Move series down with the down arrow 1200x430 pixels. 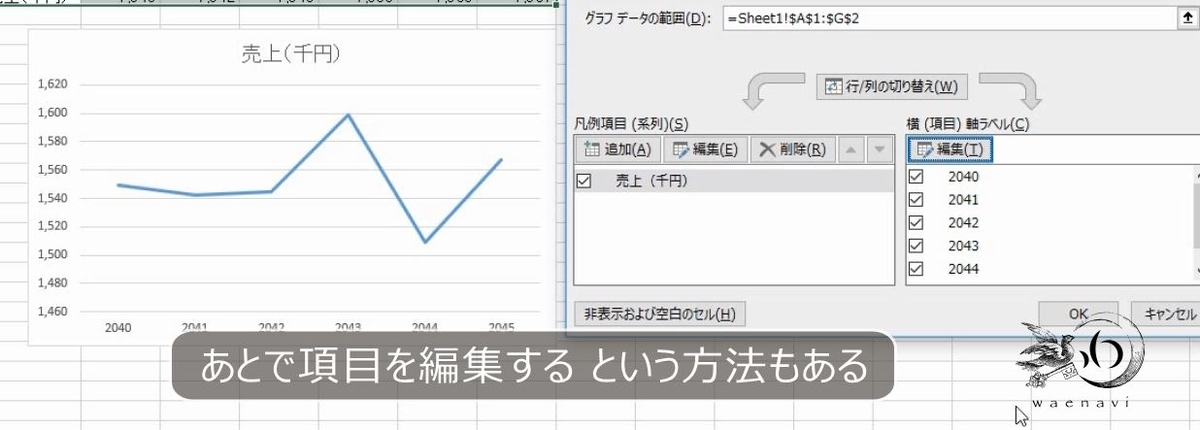[878, 150]
